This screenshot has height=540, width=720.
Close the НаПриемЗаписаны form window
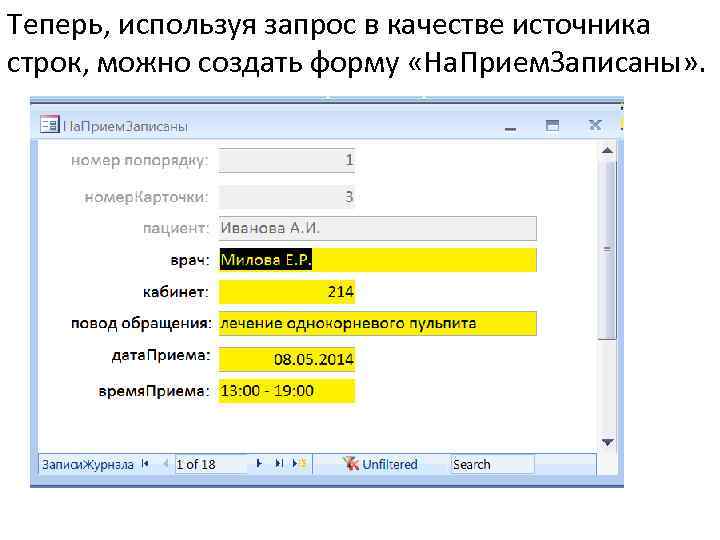pyautogui.click(x=595, y=125)
